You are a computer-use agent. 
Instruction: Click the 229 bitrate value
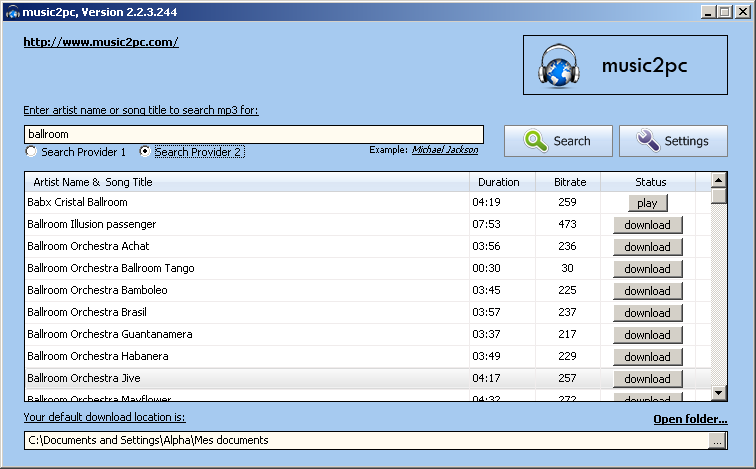pyautogui.click(x=567, y=357)
